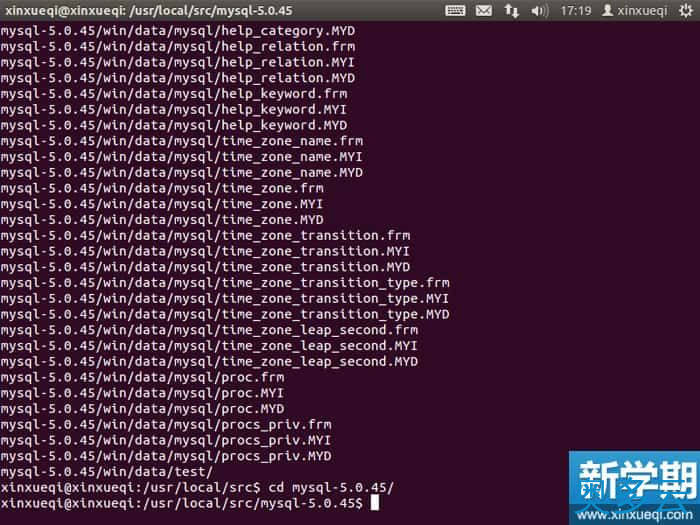Click the line mysql-5.0.45/win/data/test/
Screen dimensions: 700x525
click(x=107, y=472)
